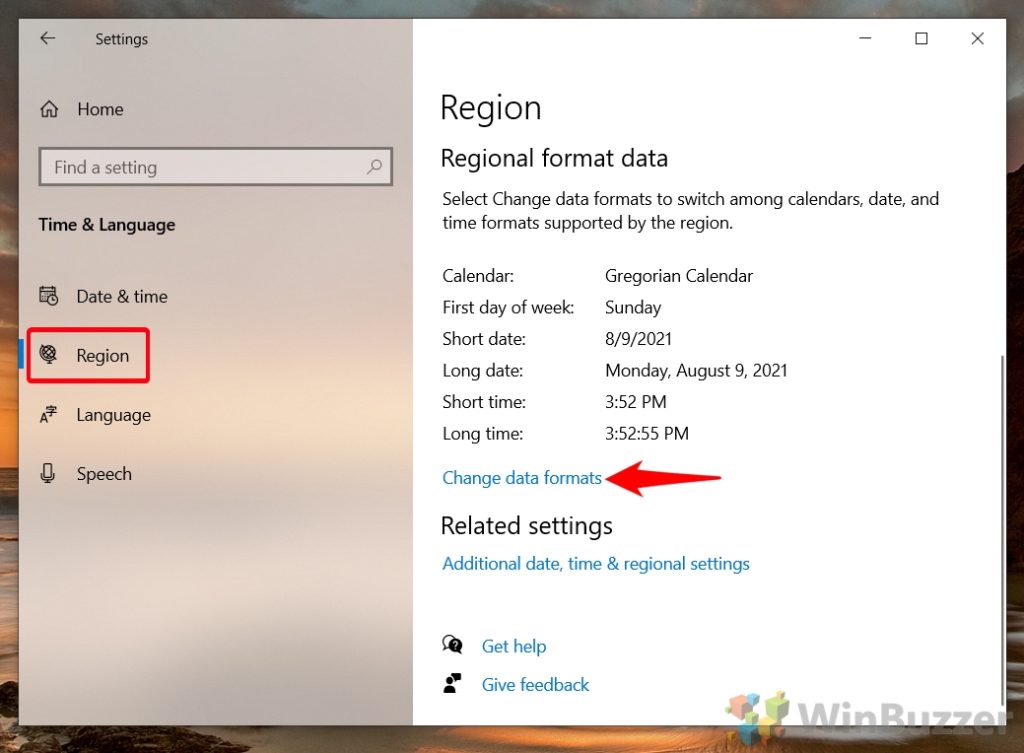1024x753 pixels.
Task: Open the Give feedback link
Action: [536, 684]
